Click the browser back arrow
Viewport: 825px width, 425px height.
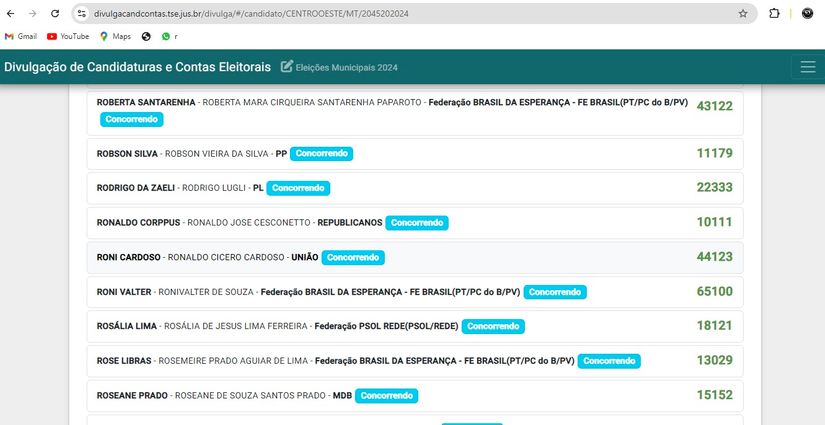tap(11, 14)
